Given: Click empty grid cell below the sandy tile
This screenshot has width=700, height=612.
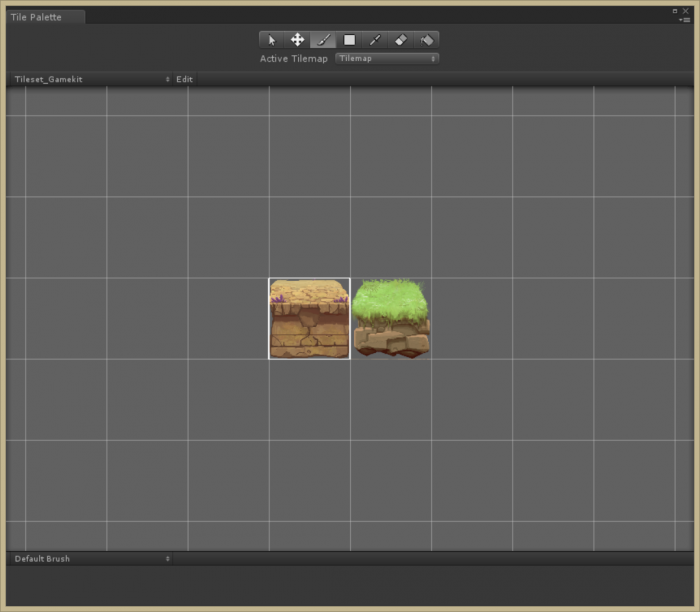Looking at the screenshot, I should click(309, 399).
